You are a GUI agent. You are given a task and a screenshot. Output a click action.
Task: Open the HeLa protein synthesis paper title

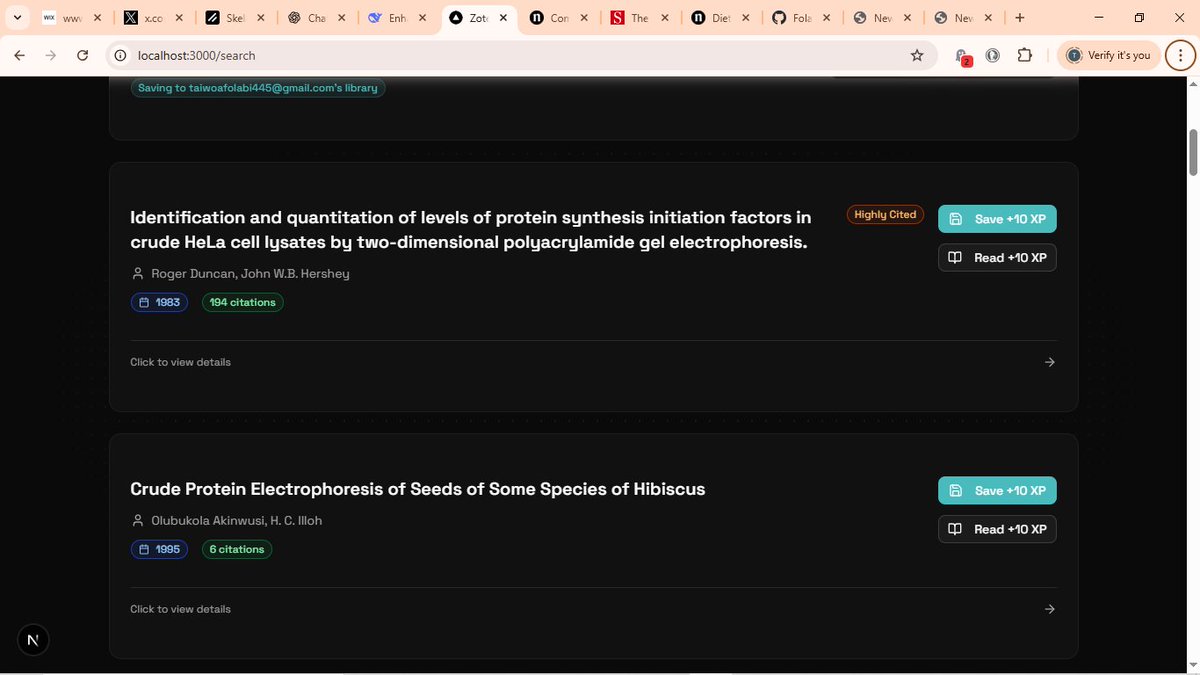click(x=470, y=229)
